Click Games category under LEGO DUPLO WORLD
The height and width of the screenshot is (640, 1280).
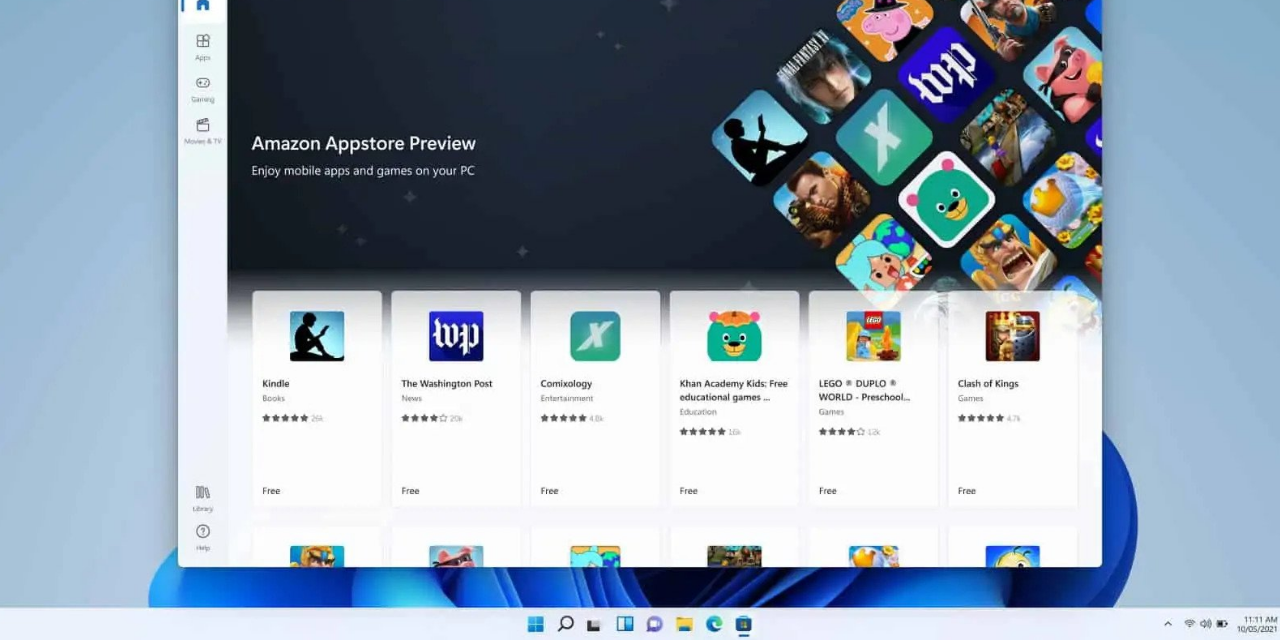[831, 412]
